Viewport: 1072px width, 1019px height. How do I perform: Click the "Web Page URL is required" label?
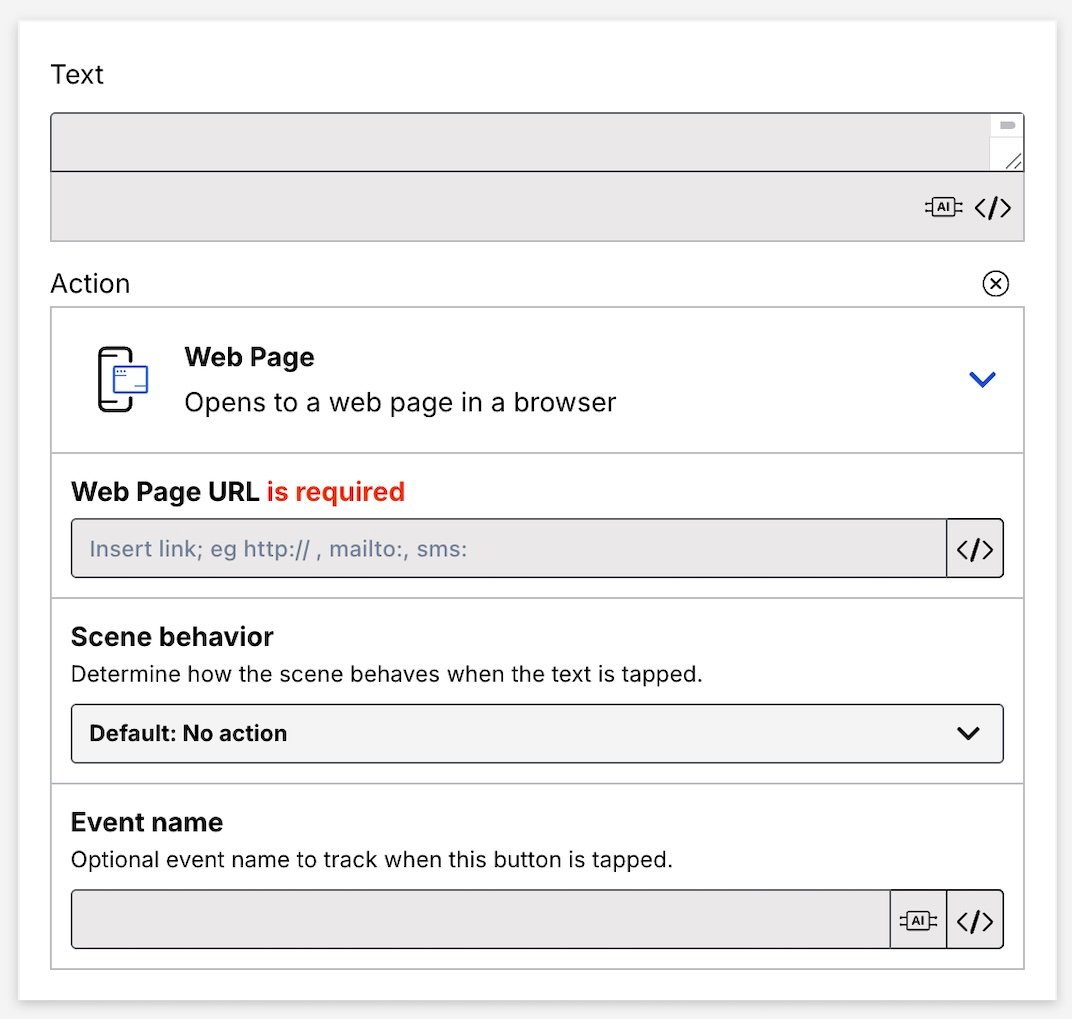point(238,492)
